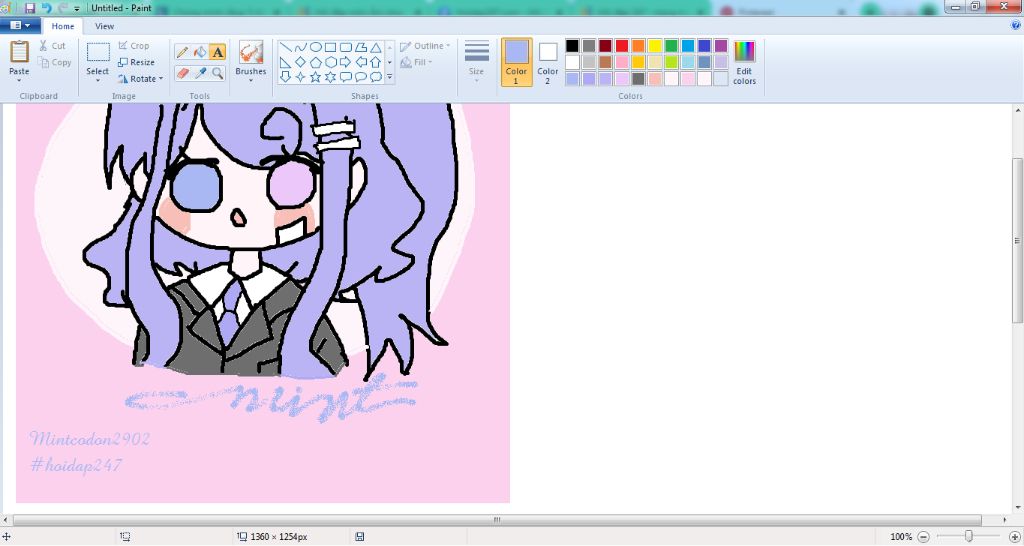Open the shape Fill dropdown

click(416, 62)
